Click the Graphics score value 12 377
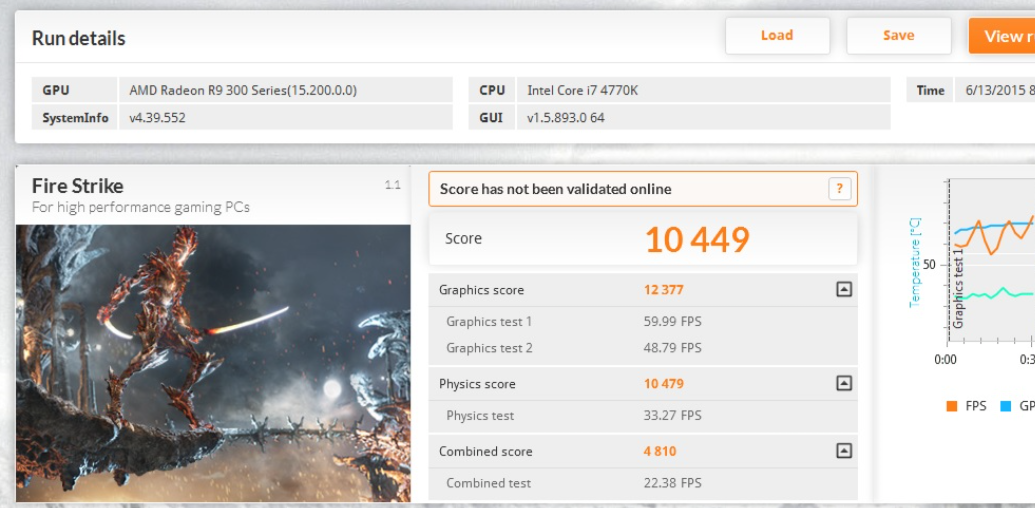Image resolution: width=1035 pixels, height=508 pixels. point(663,290)
